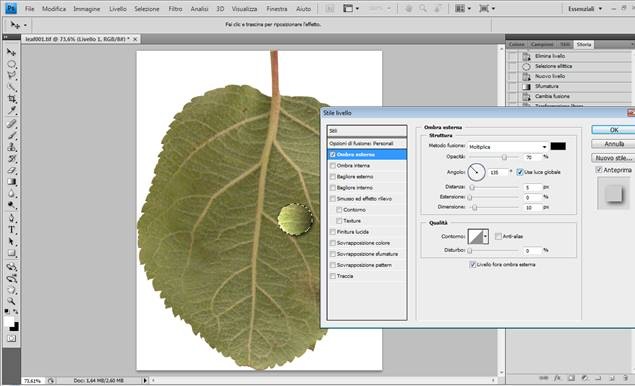Open the View Extras dropdown
Screen dimensions: 635x386
tap(351, 9)
